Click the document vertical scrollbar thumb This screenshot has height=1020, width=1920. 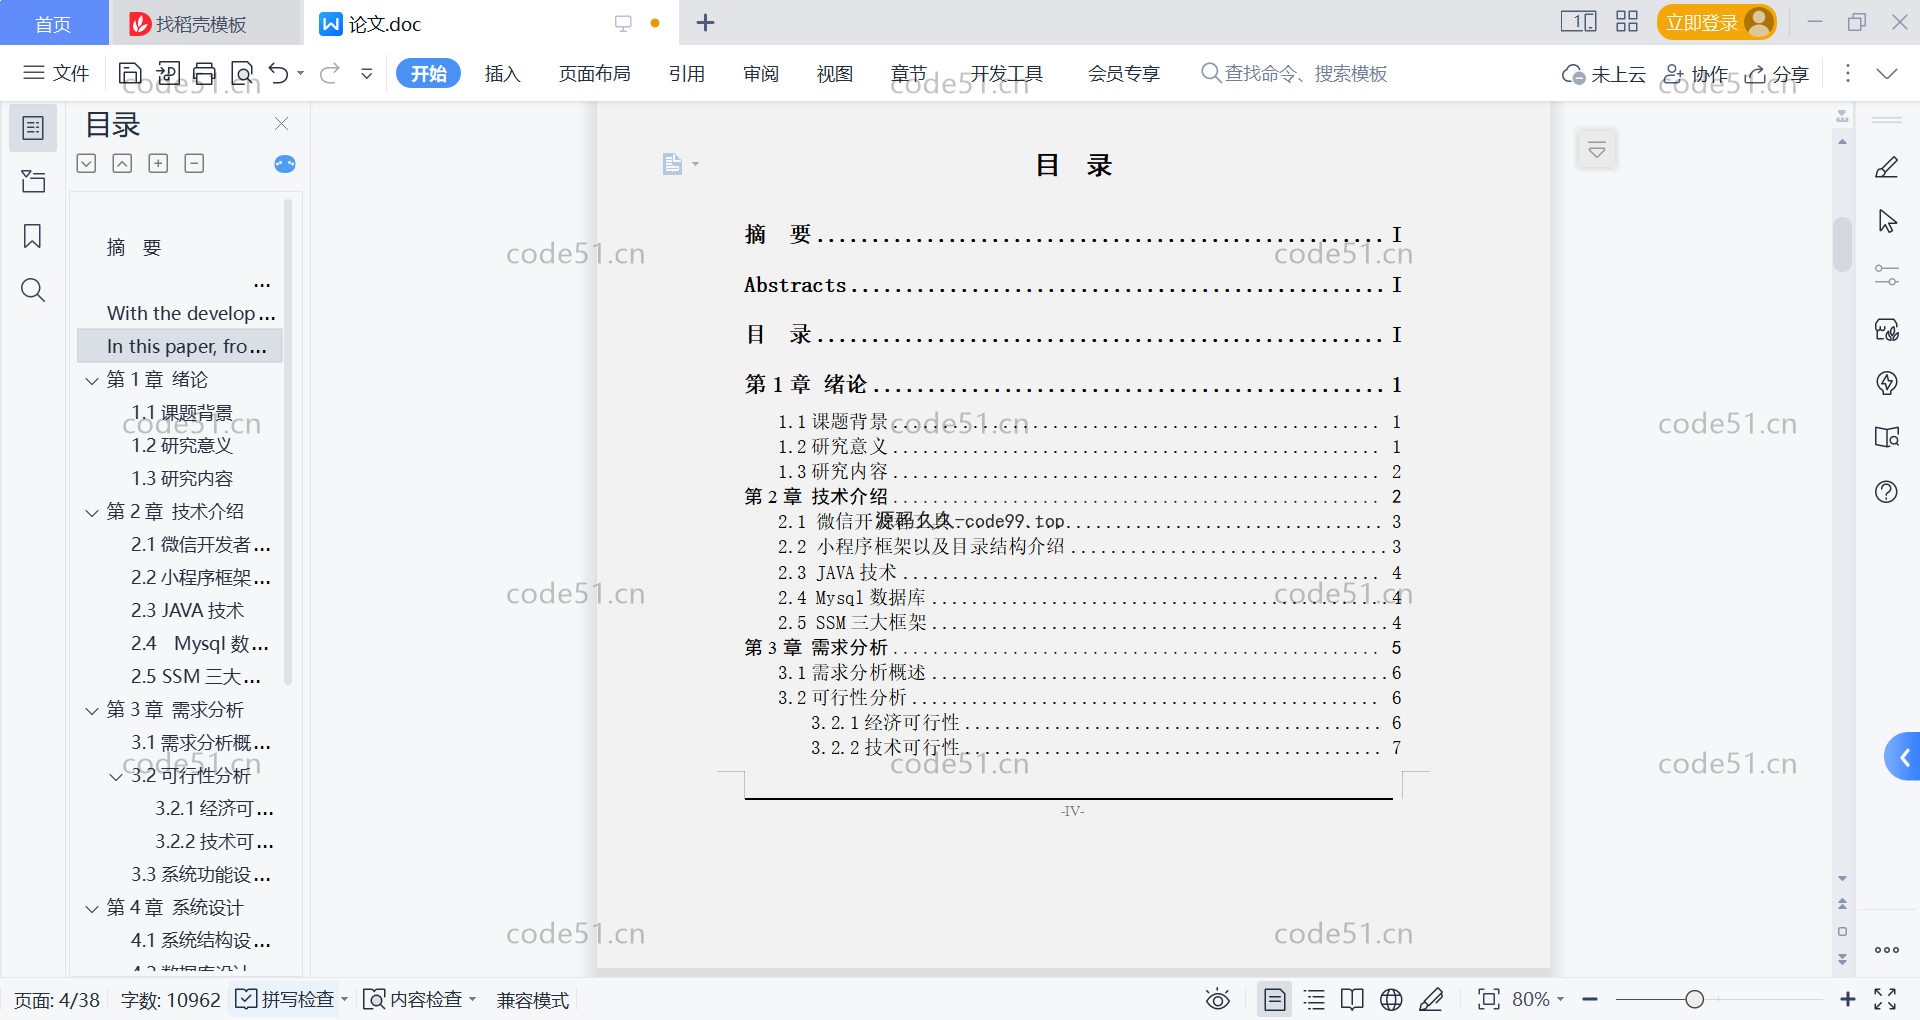pyautogui.click(x=1842, y=245)
